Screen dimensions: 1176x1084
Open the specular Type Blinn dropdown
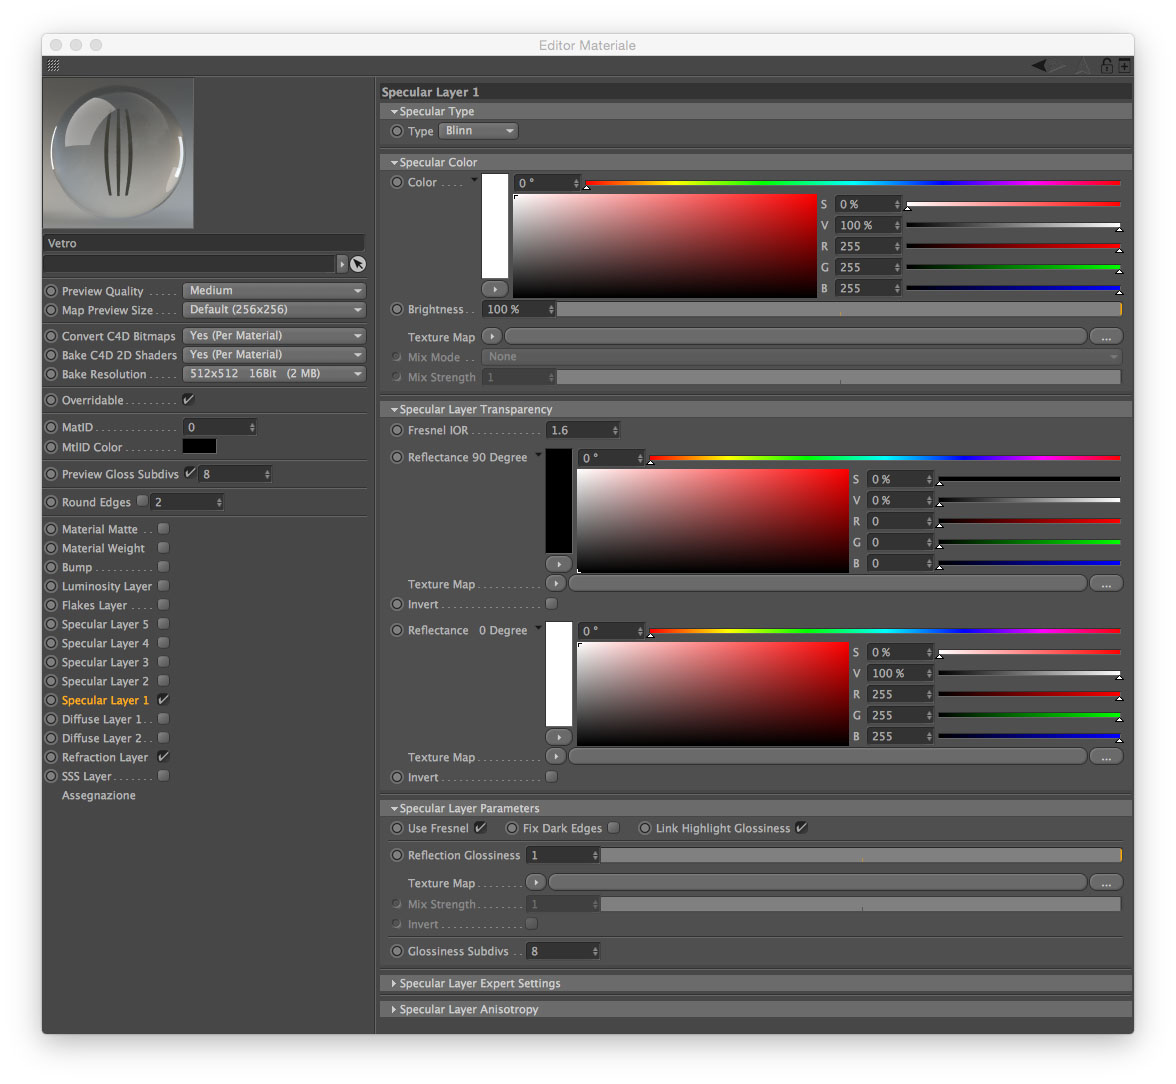pyautogui.click(x=478, y=131)
